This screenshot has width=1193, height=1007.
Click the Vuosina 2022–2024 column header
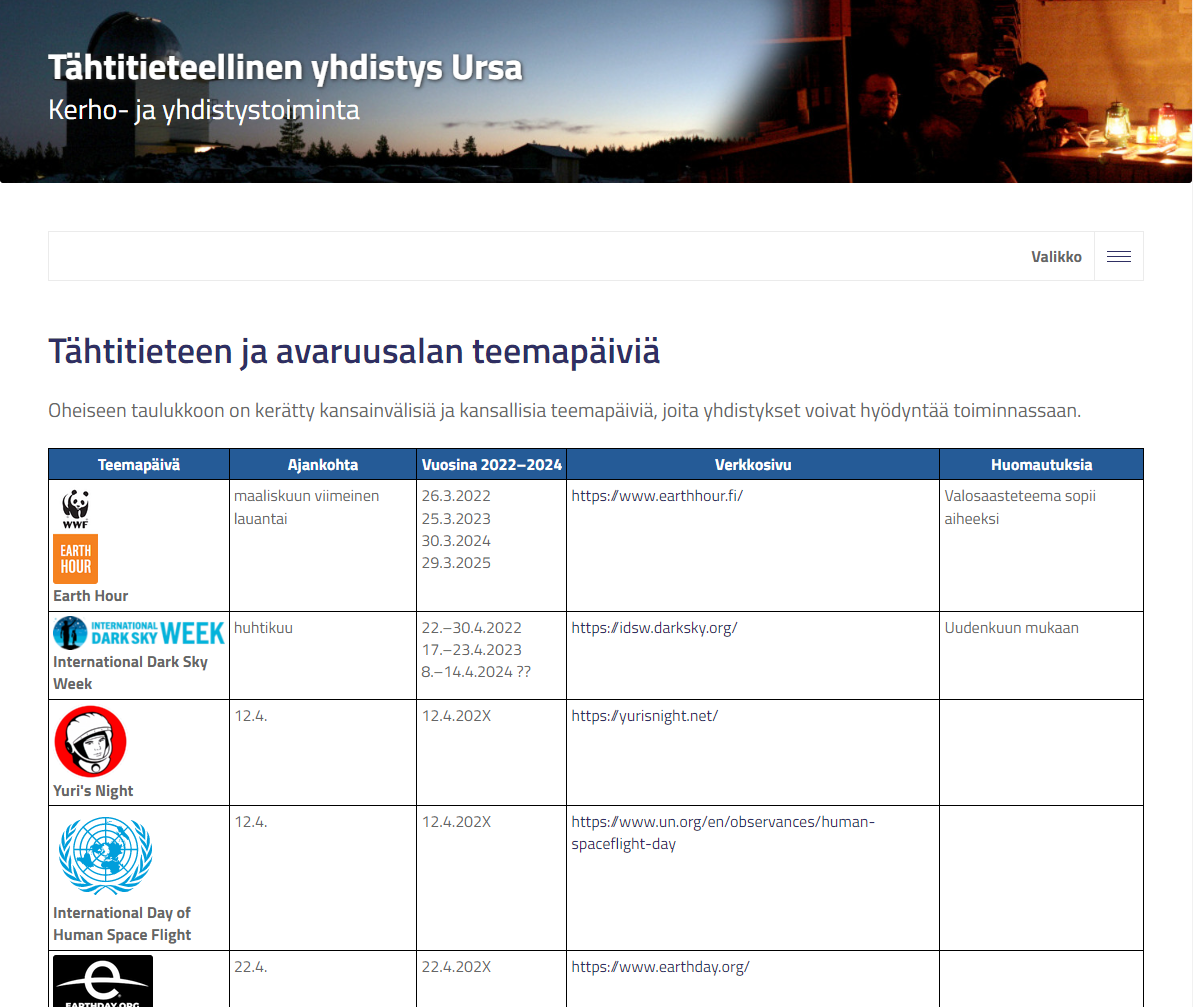click(x=492, y=465)
